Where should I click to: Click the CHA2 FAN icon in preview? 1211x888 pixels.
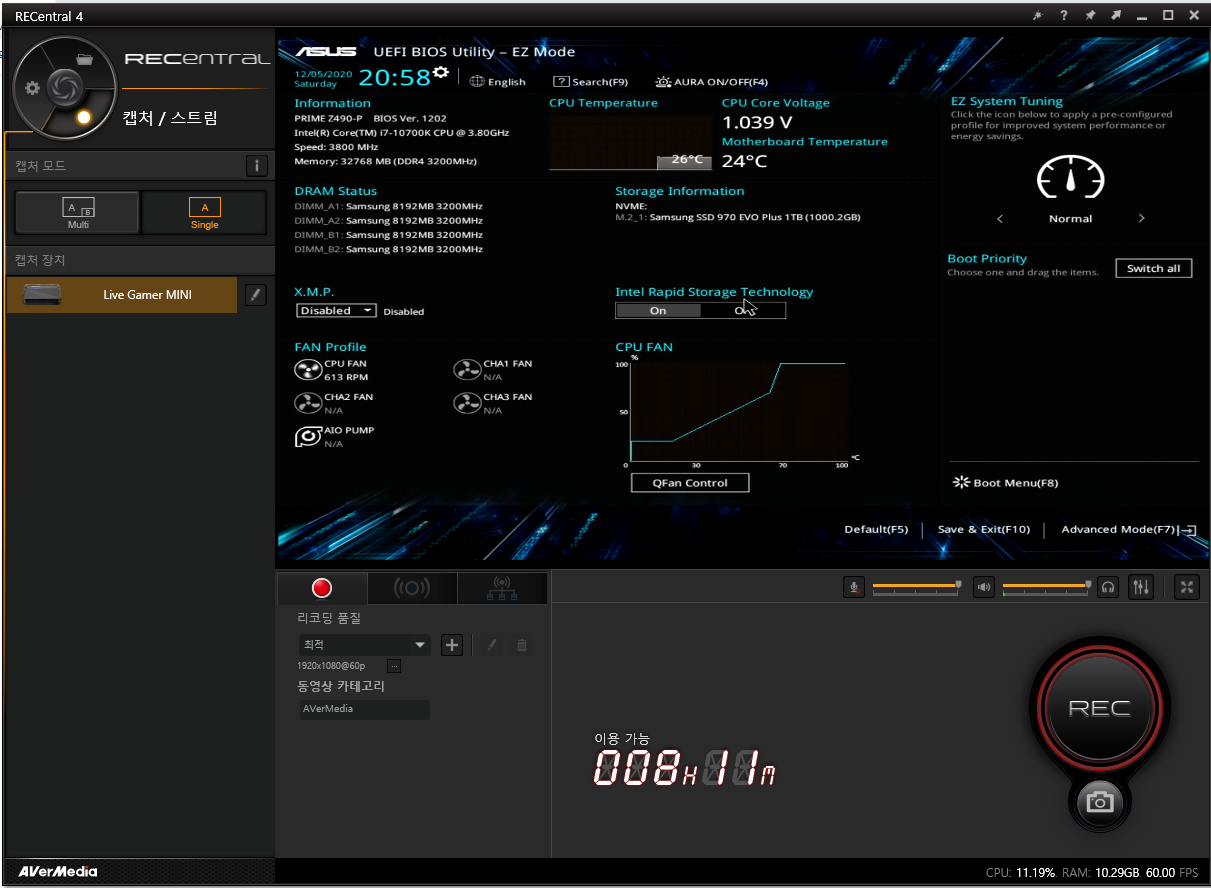307,404
